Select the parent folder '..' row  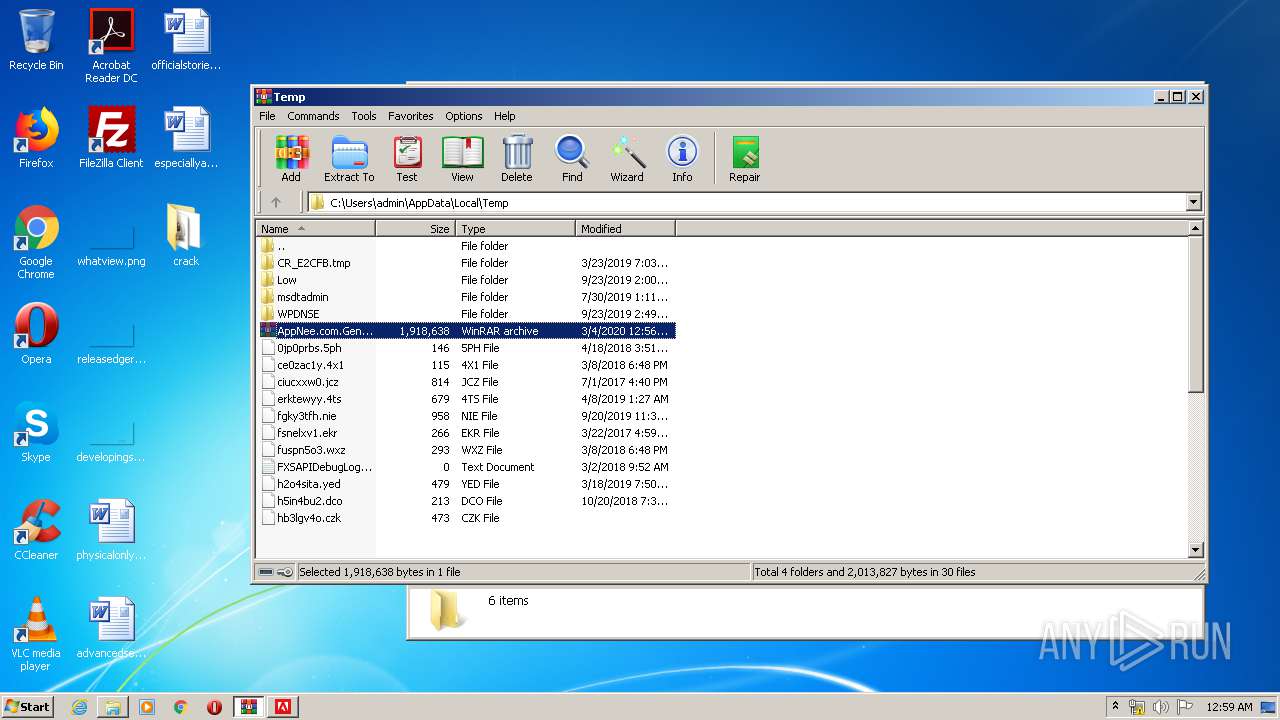pyautogui.click(x=466, y=246)
